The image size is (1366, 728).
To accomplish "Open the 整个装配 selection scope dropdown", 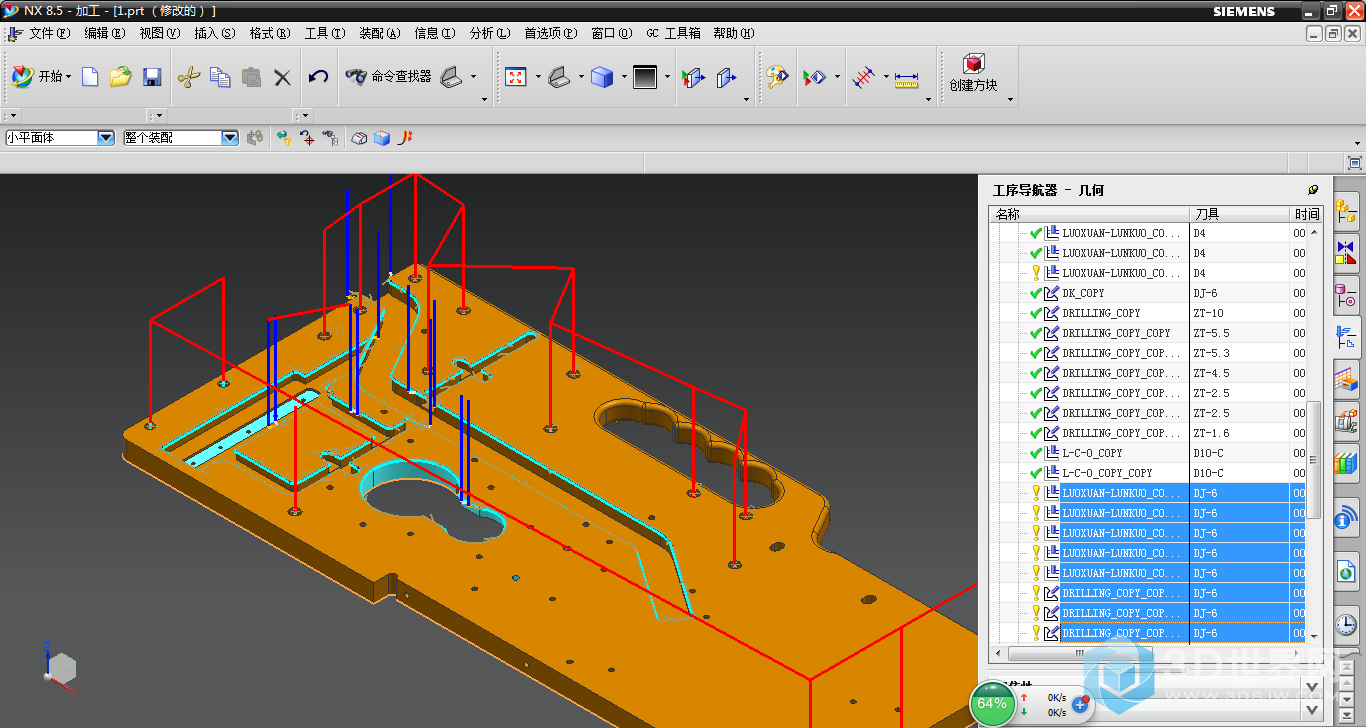I will pos(230,138).
